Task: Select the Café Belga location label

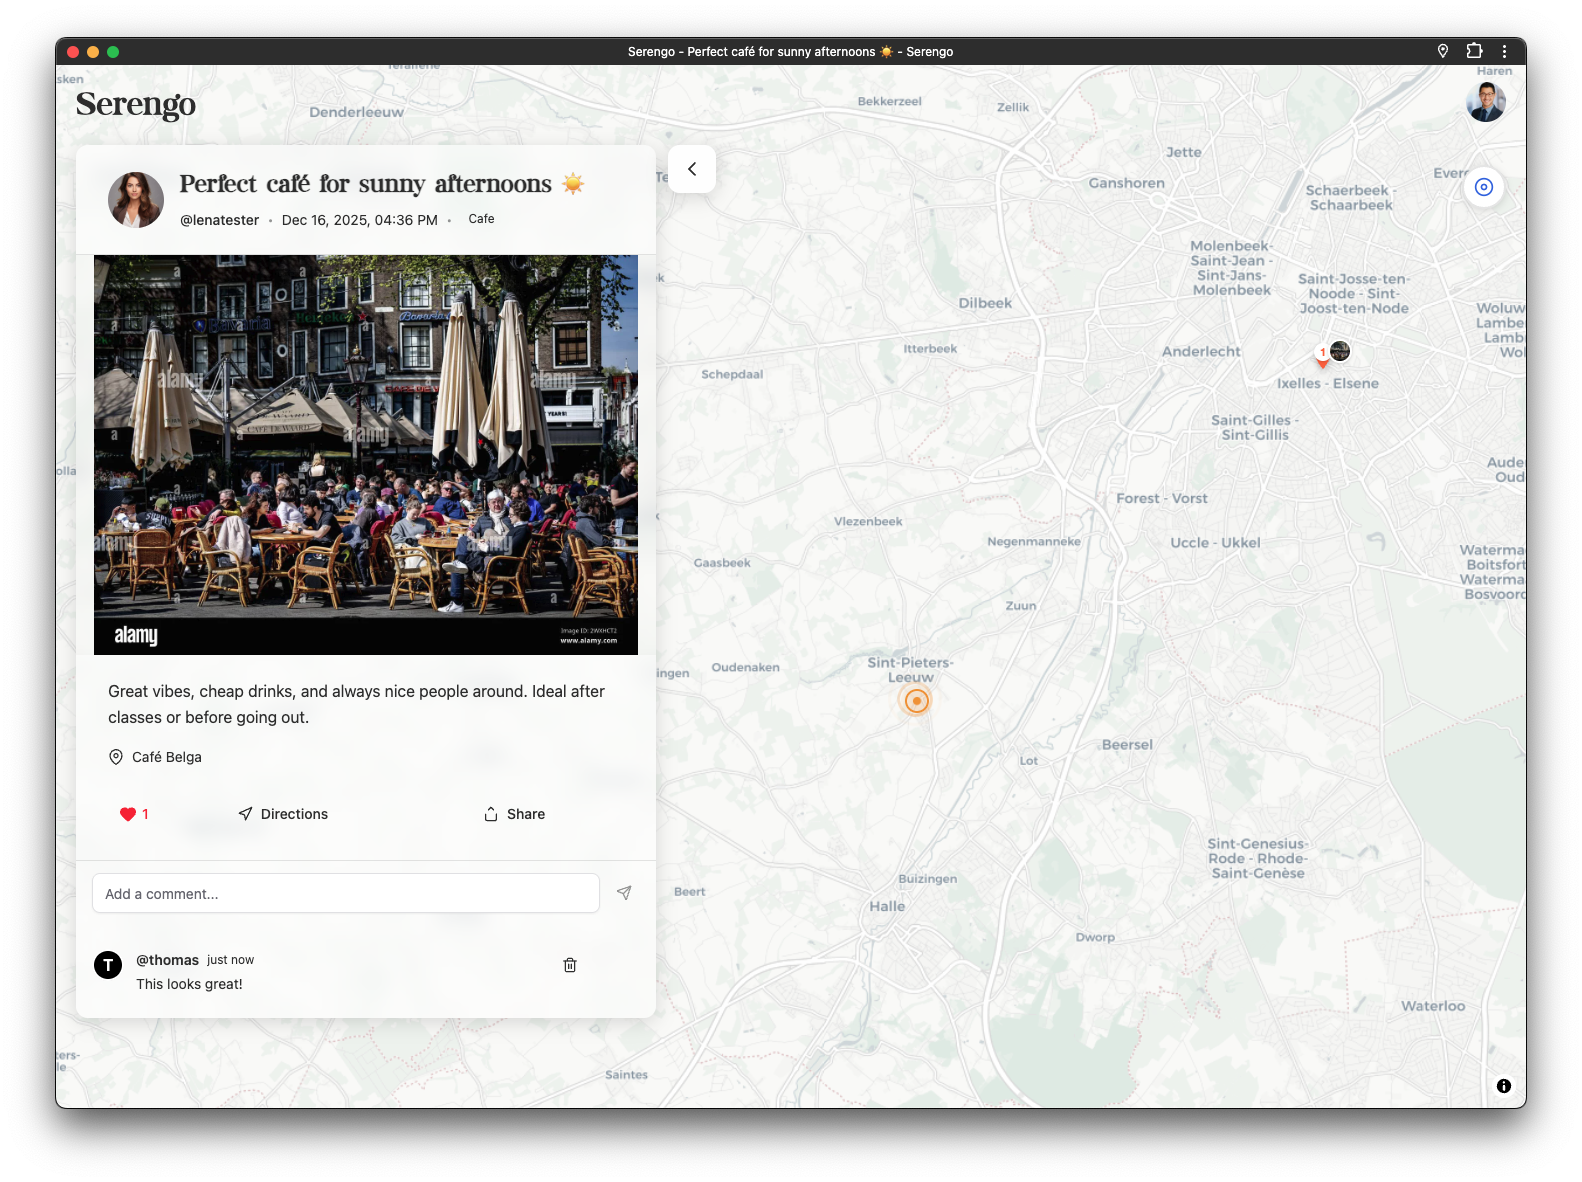Action: click(x=166, y=757)
